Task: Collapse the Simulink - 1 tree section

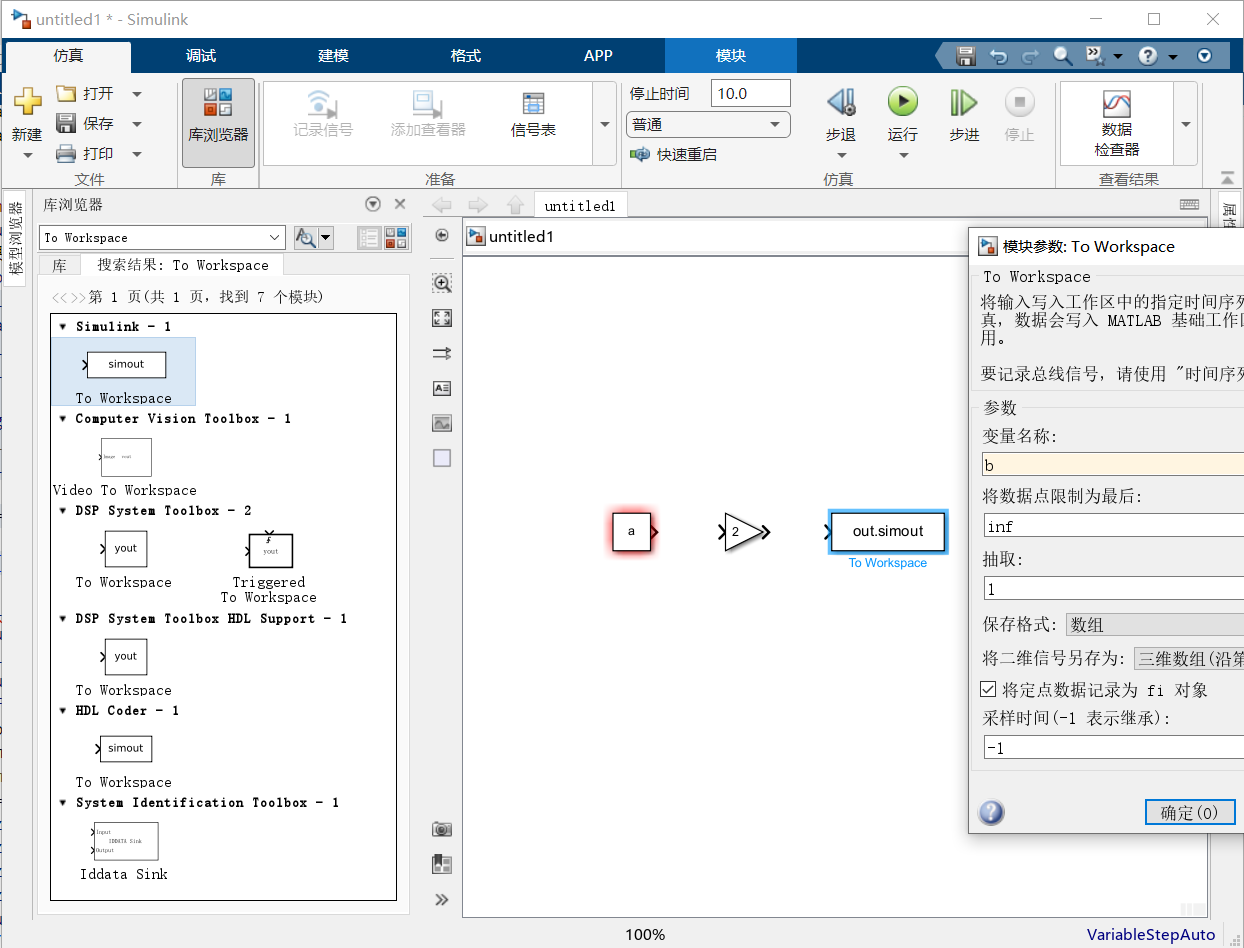Action: [x=63, y=326]
